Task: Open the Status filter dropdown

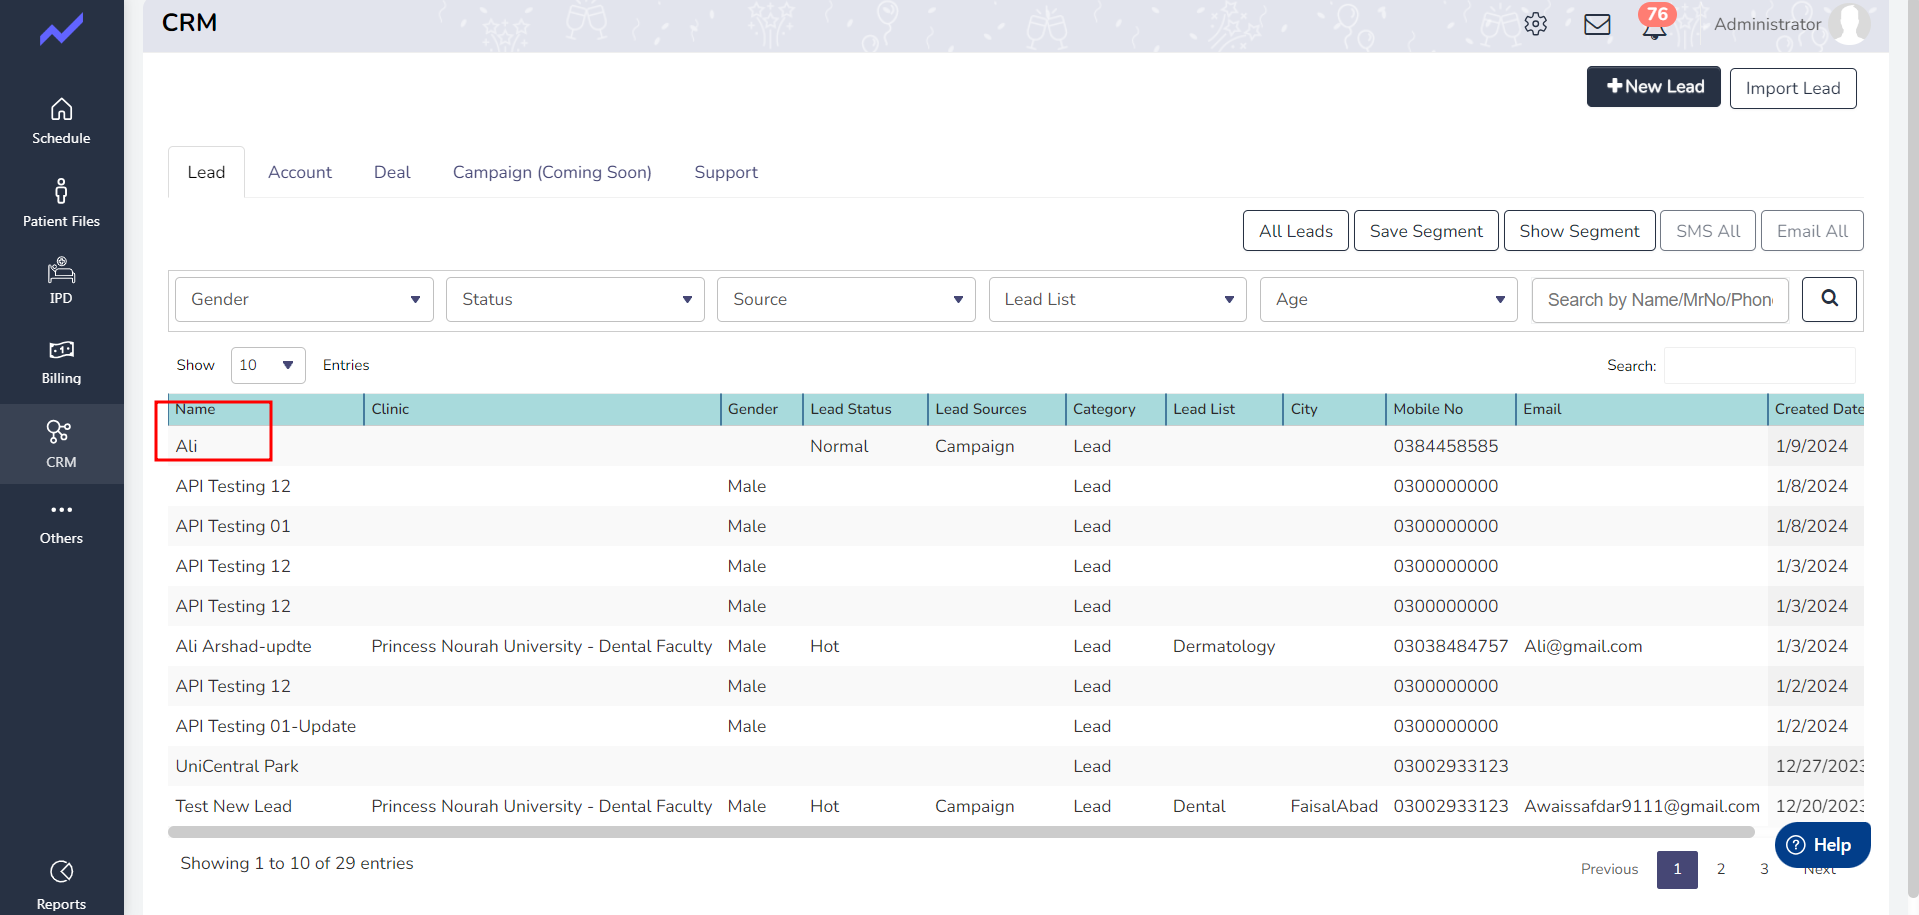Action: point(575,299)
